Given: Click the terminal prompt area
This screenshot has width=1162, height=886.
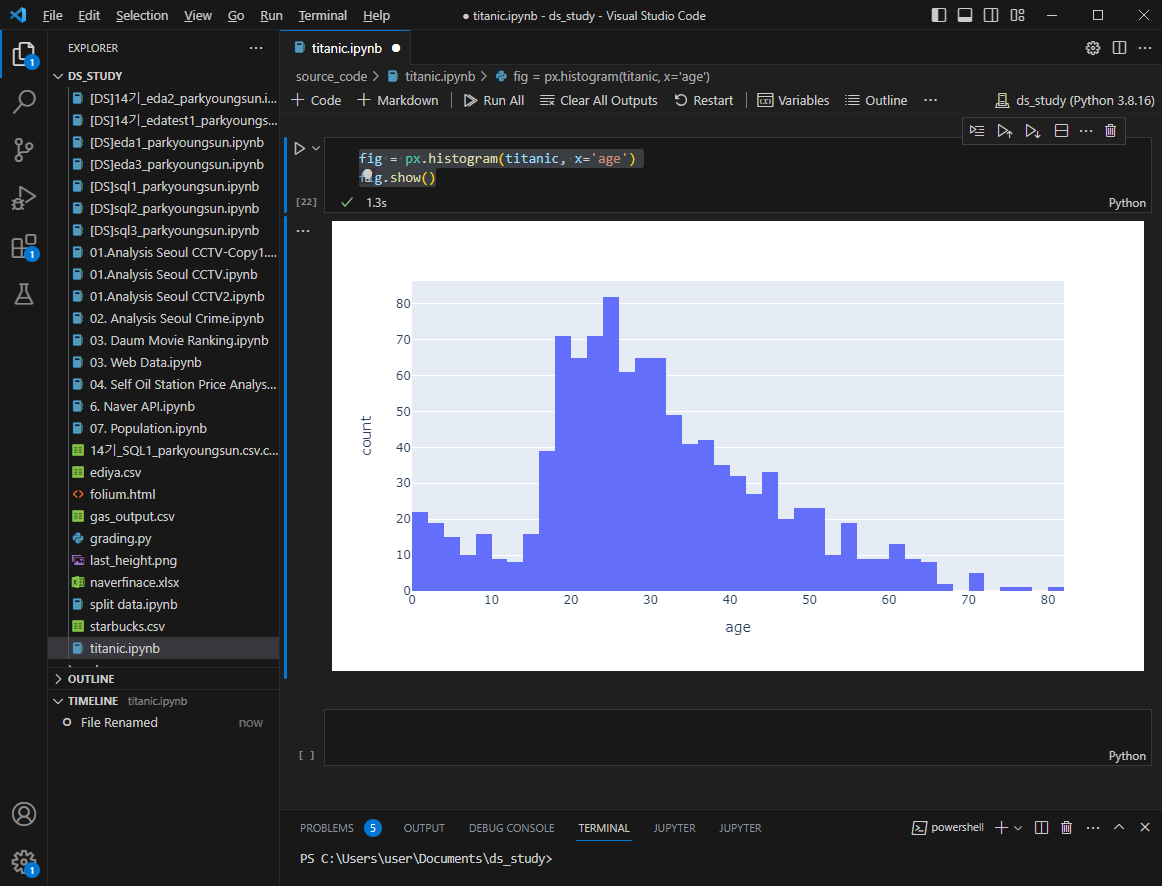Looking at the screenshot, I should click(426, 859).
